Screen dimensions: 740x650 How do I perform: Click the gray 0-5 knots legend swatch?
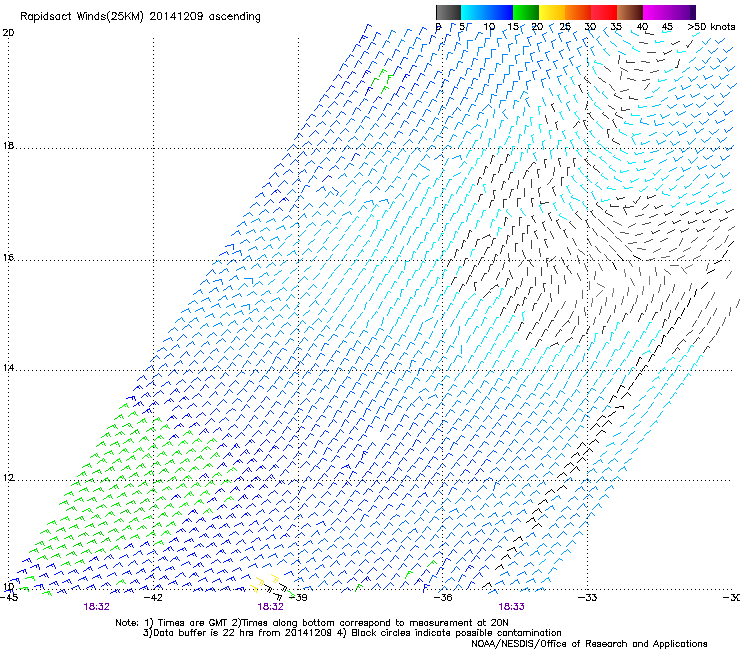448,12
